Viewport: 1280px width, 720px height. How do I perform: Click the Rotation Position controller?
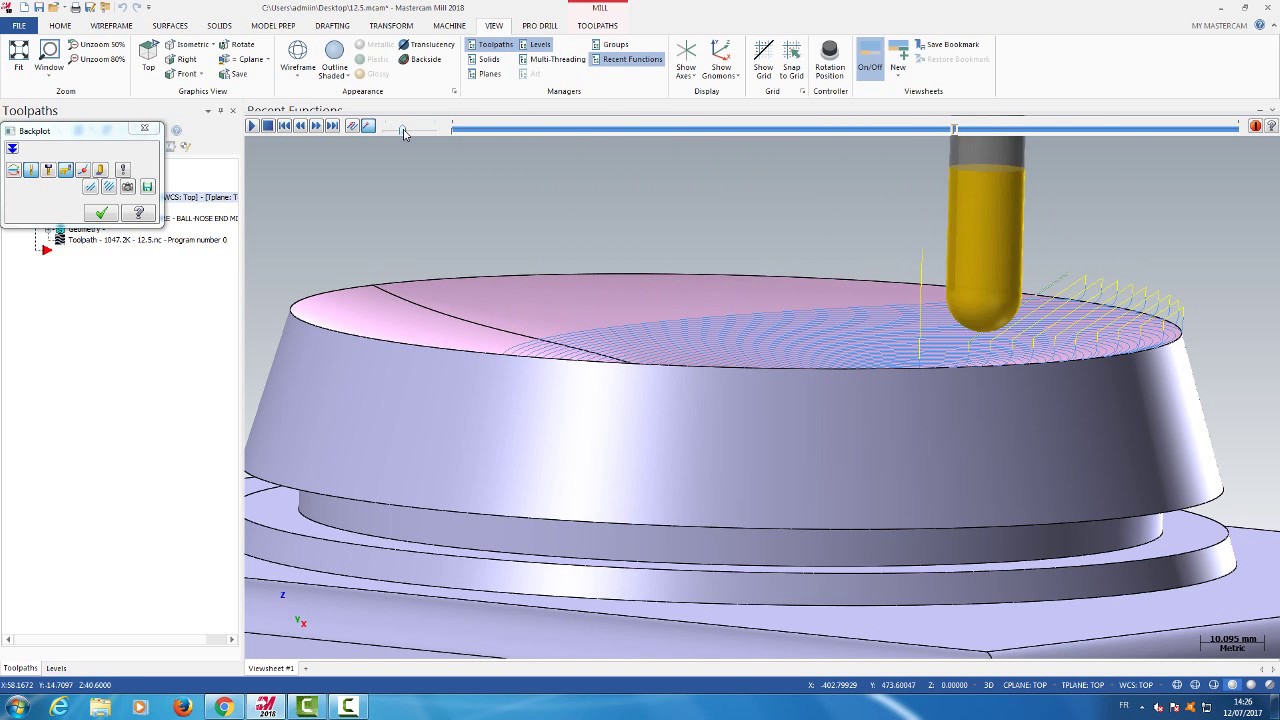(829, 60)
